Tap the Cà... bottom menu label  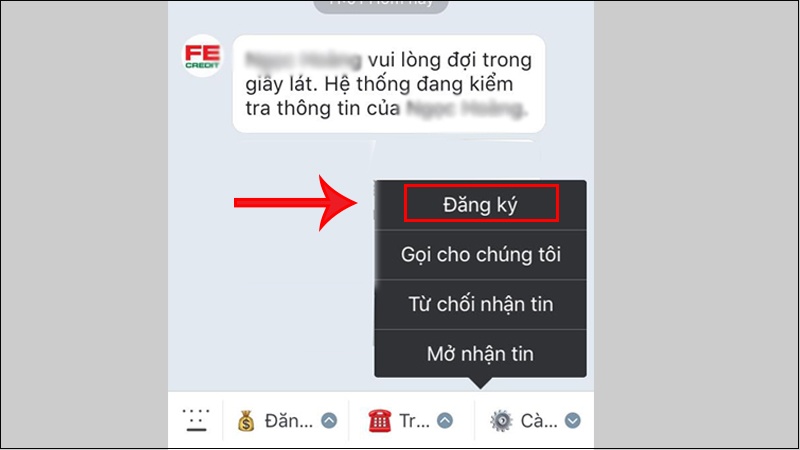pos(539,421)
